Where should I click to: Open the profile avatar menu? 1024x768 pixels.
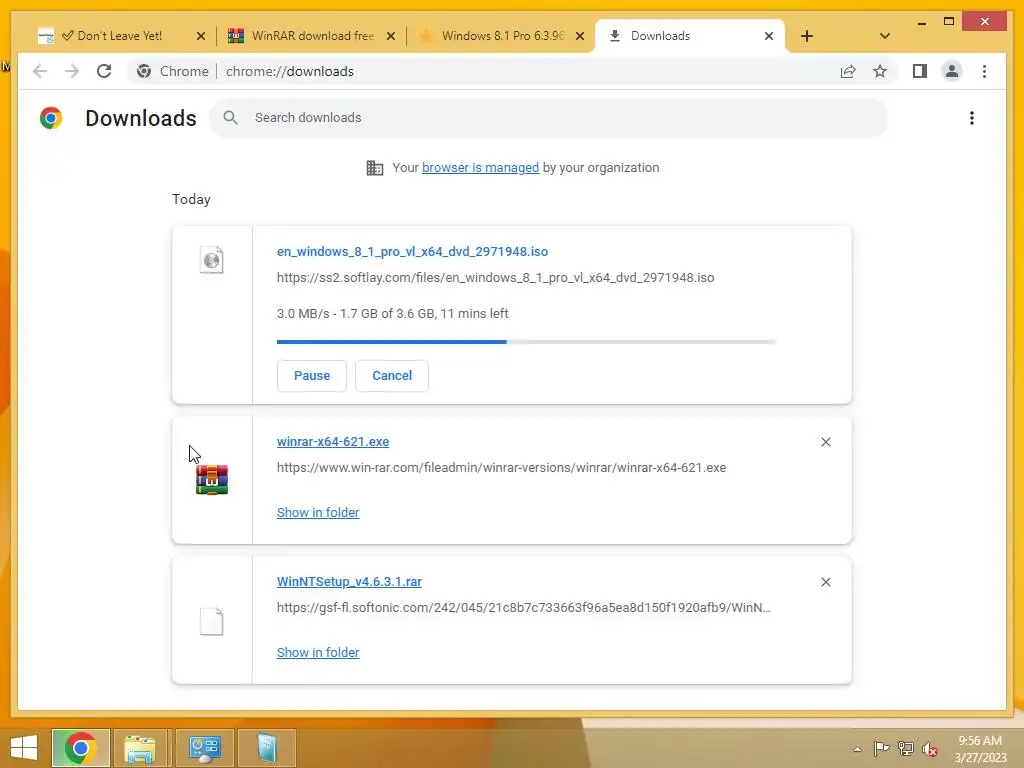952,71
